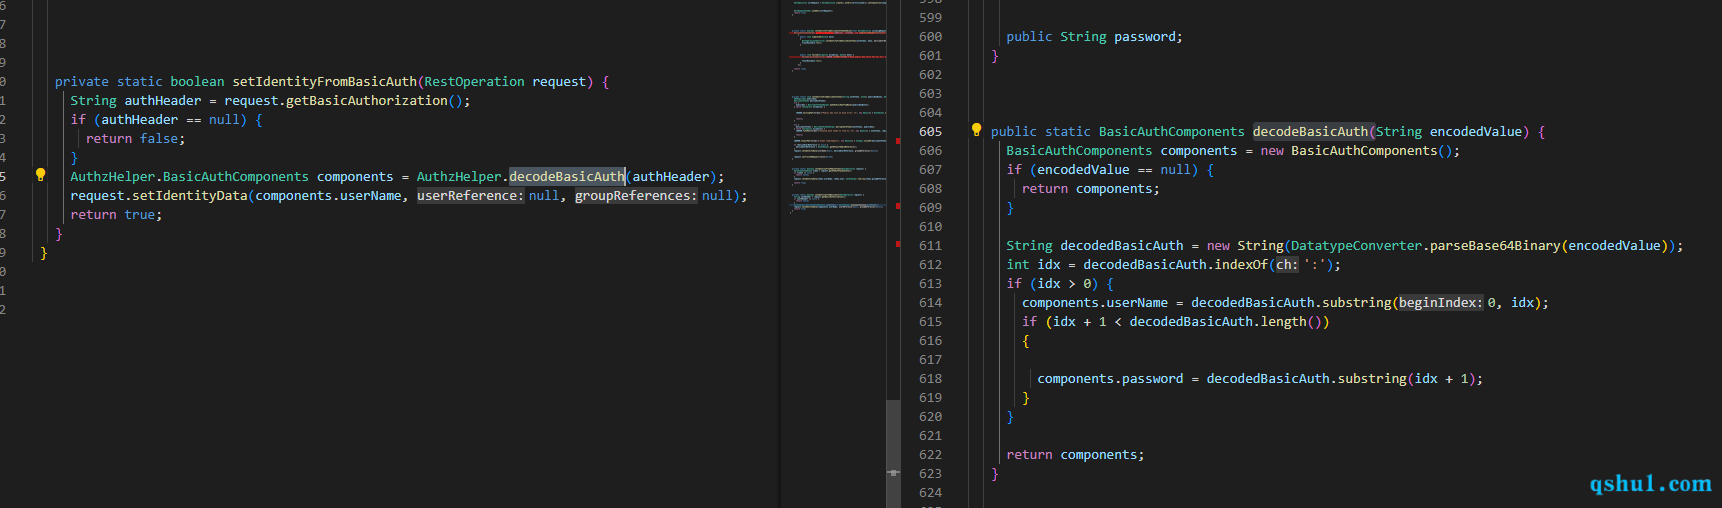Click 'String encodedValue' parameter on line 605
This screenshot has height=508, width=1722.
(1448, 132)
